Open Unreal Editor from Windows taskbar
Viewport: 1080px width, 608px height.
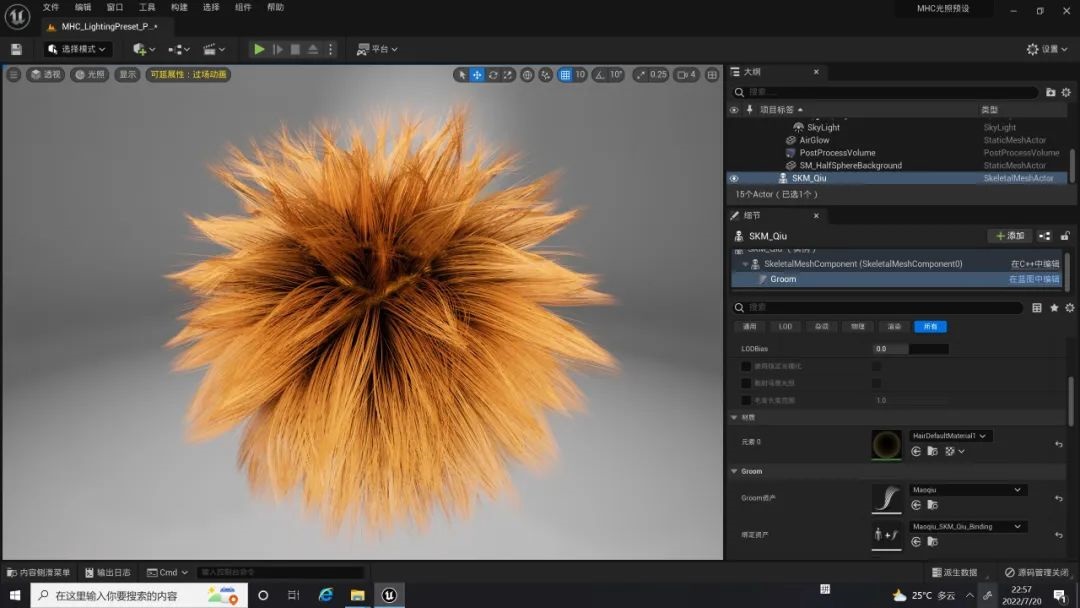389,595
